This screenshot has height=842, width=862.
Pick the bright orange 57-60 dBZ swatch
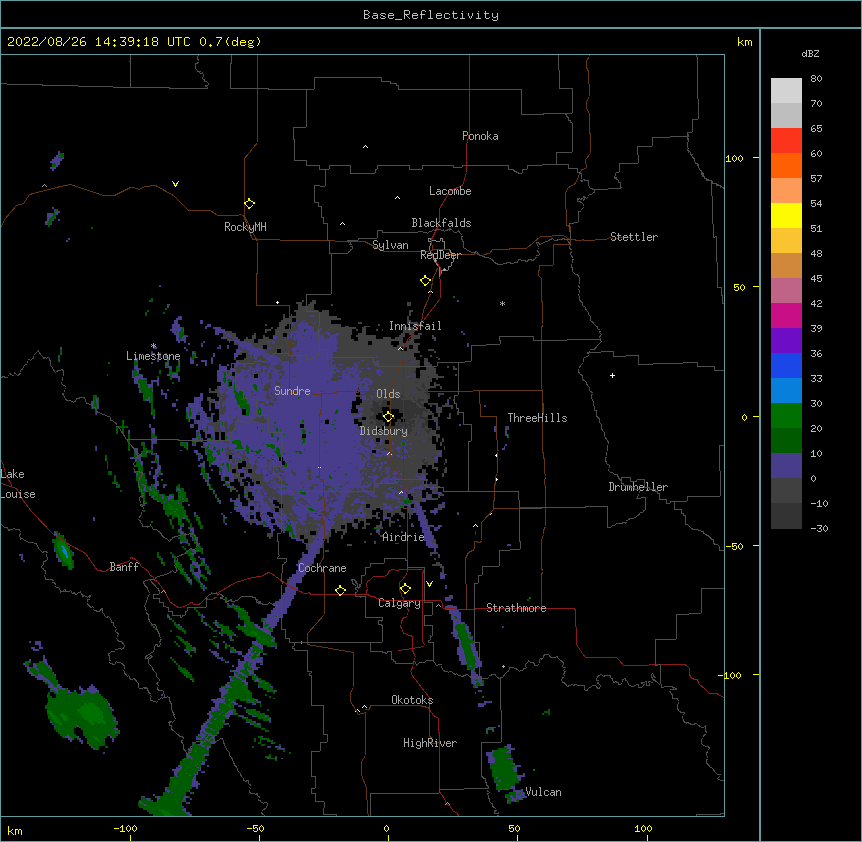786,165
